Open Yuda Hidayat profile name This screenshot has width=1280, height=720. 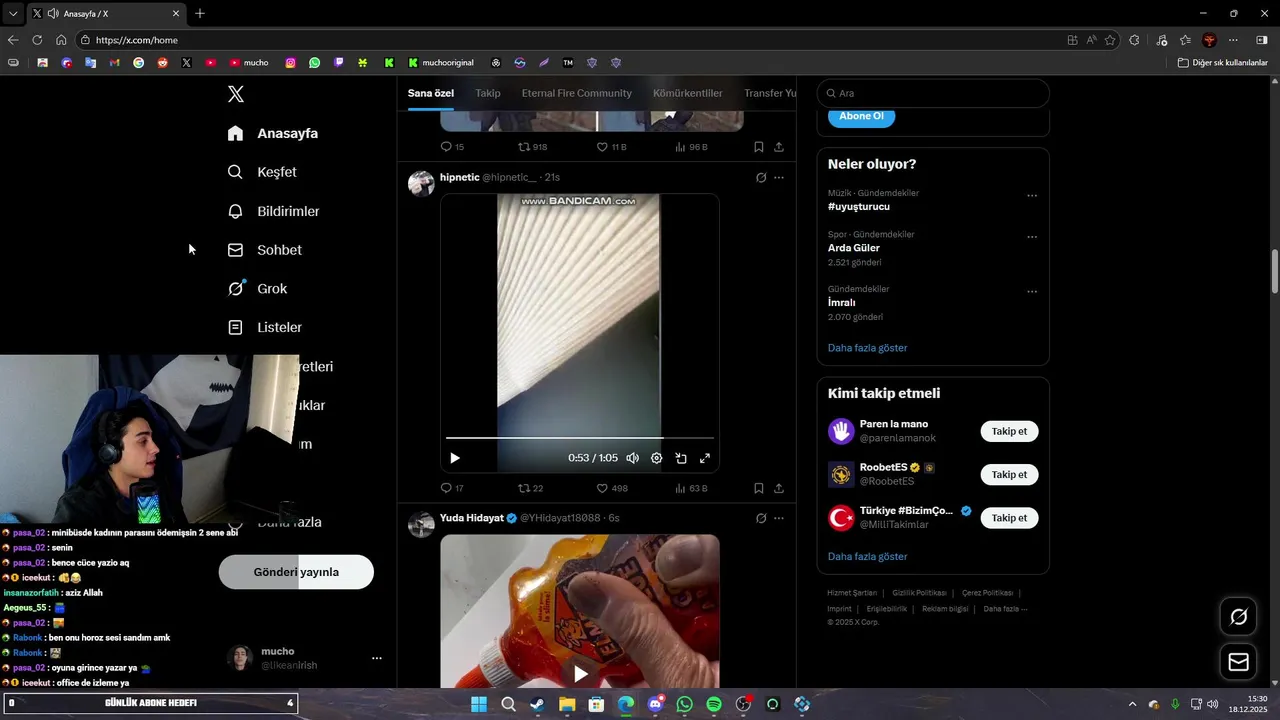click(x=471, y=518)
